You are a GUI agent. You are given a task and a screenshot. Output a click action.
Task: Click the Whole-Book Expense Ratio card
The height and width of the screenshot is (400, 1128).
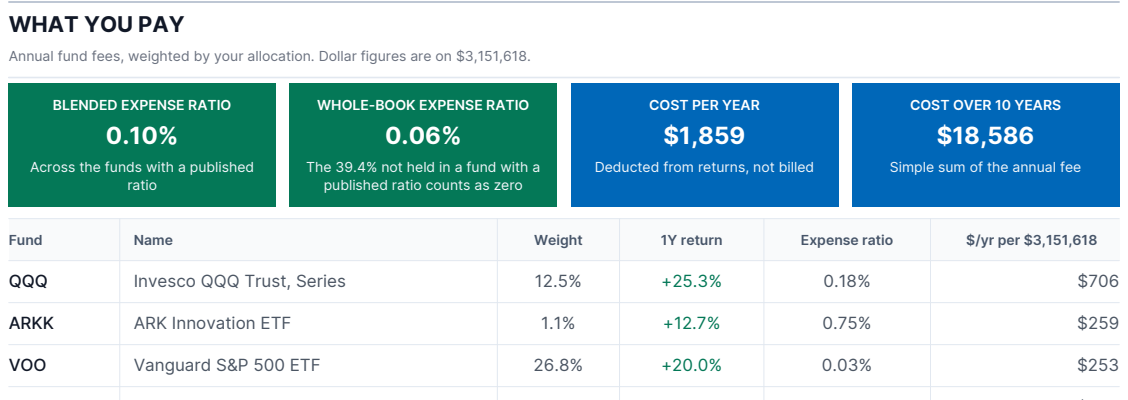(x=423, y=145)
